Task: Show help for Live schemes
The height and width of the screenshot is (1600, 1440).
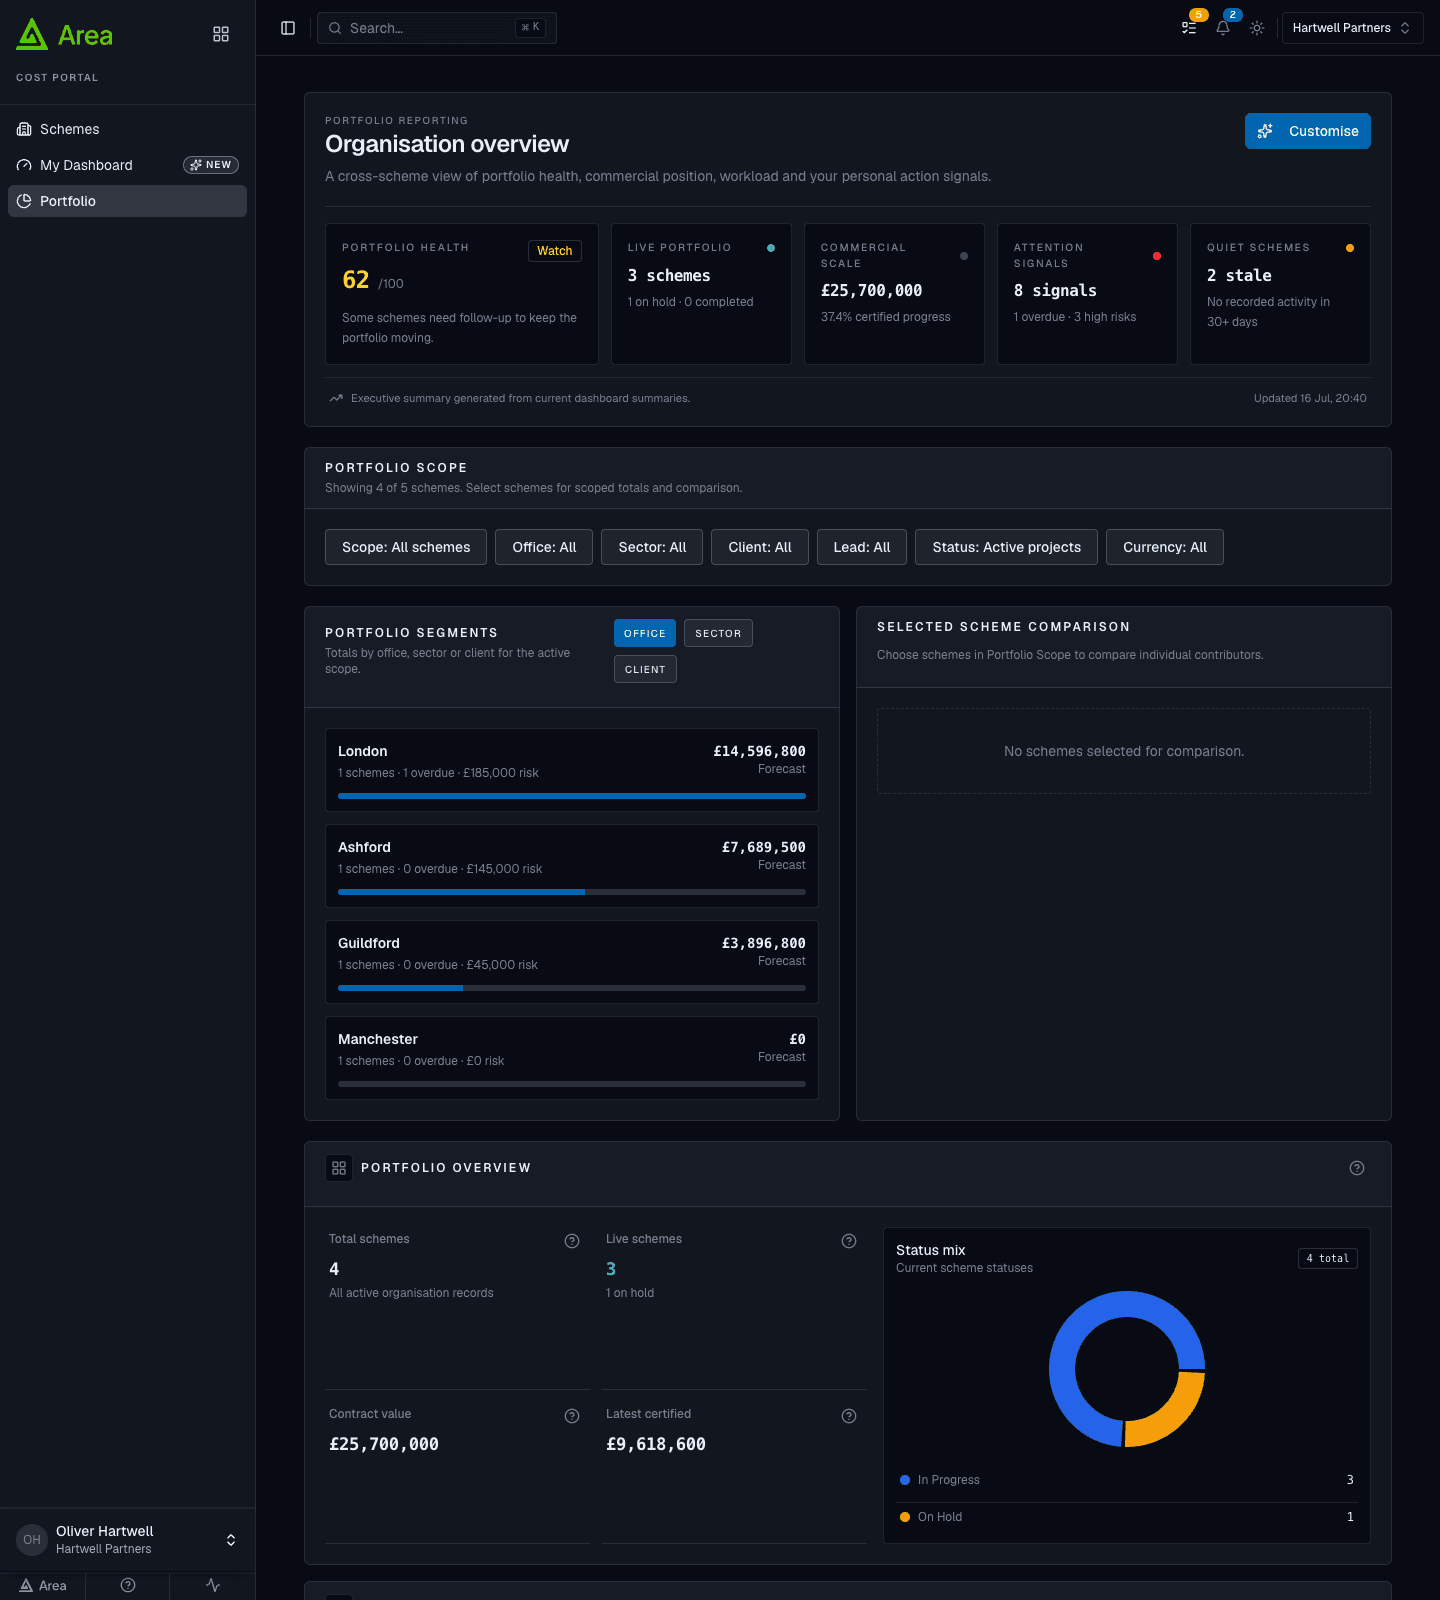Action: pyautogui.click(x=849, y=1241)
